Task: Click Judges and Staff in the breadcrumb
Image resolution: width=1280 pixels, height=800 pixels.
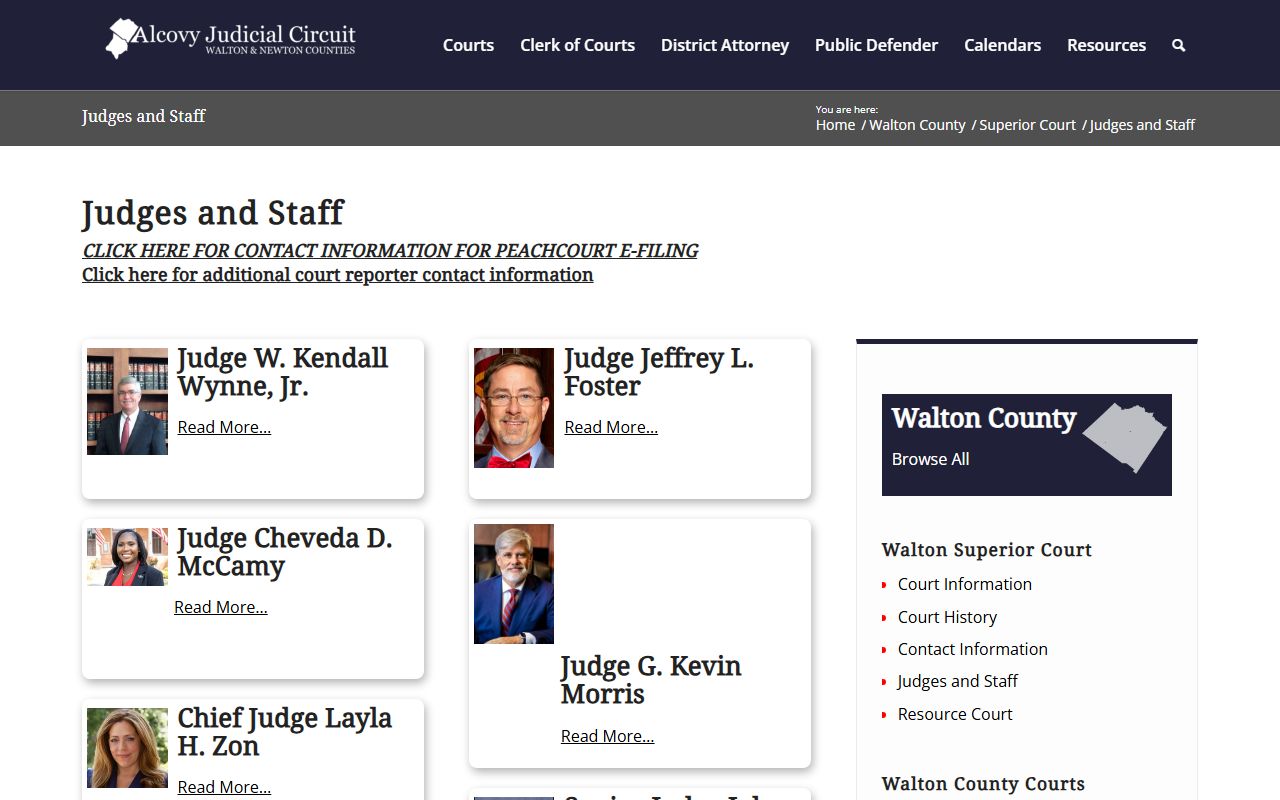Action: point(1142,125)
